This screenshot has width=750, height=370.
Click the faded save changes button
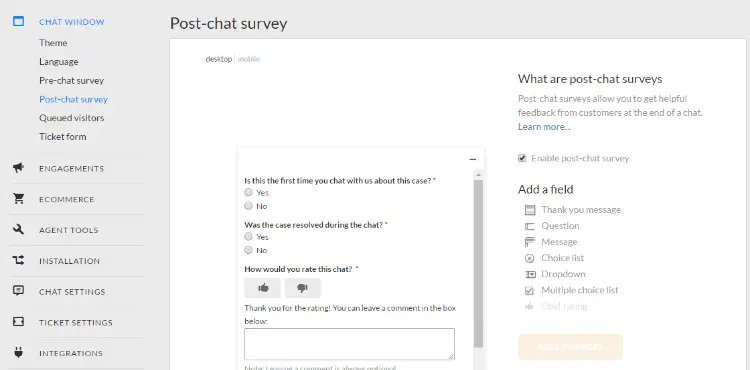[570, 347]
